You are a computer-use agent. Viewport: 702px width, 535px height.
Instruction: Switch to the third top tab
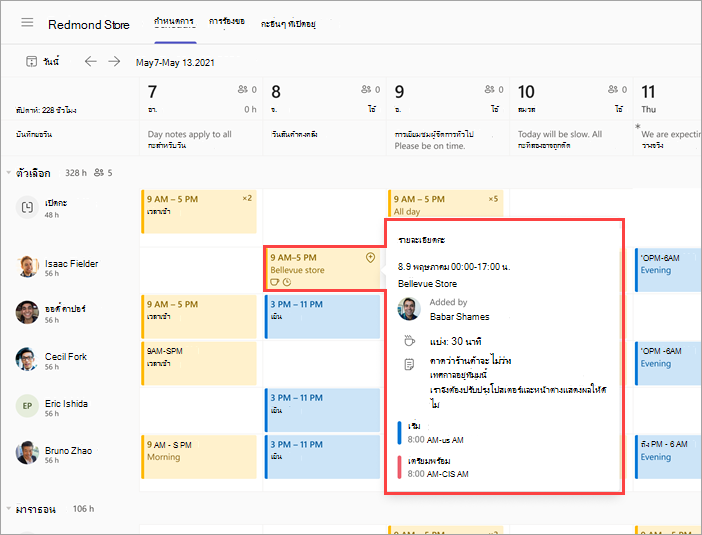[x=288, y=24]
